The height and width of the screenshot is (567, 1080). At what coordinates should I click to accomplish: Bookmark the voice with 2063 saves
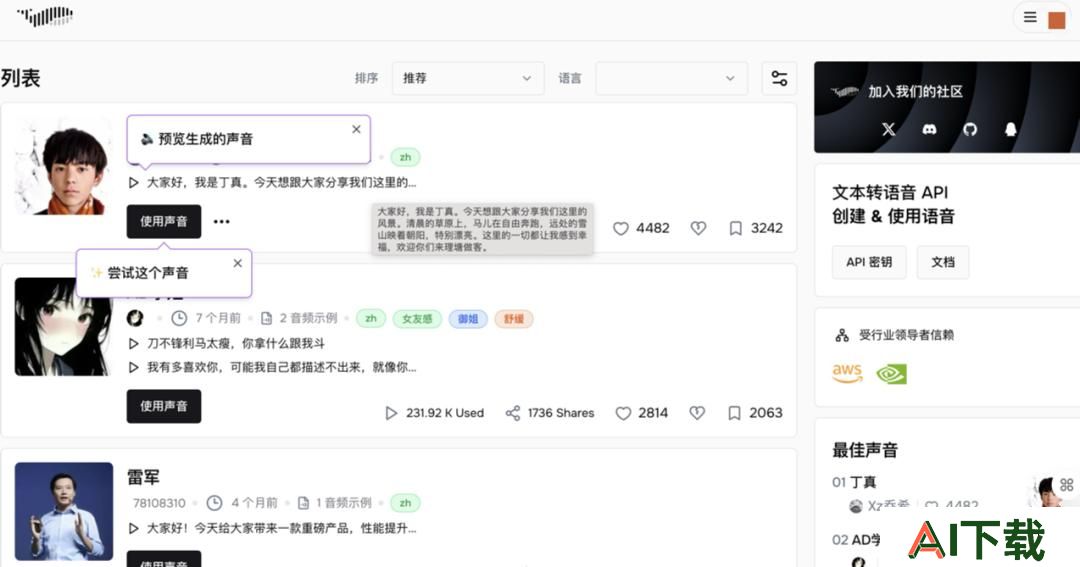click(x=734, y=413)
